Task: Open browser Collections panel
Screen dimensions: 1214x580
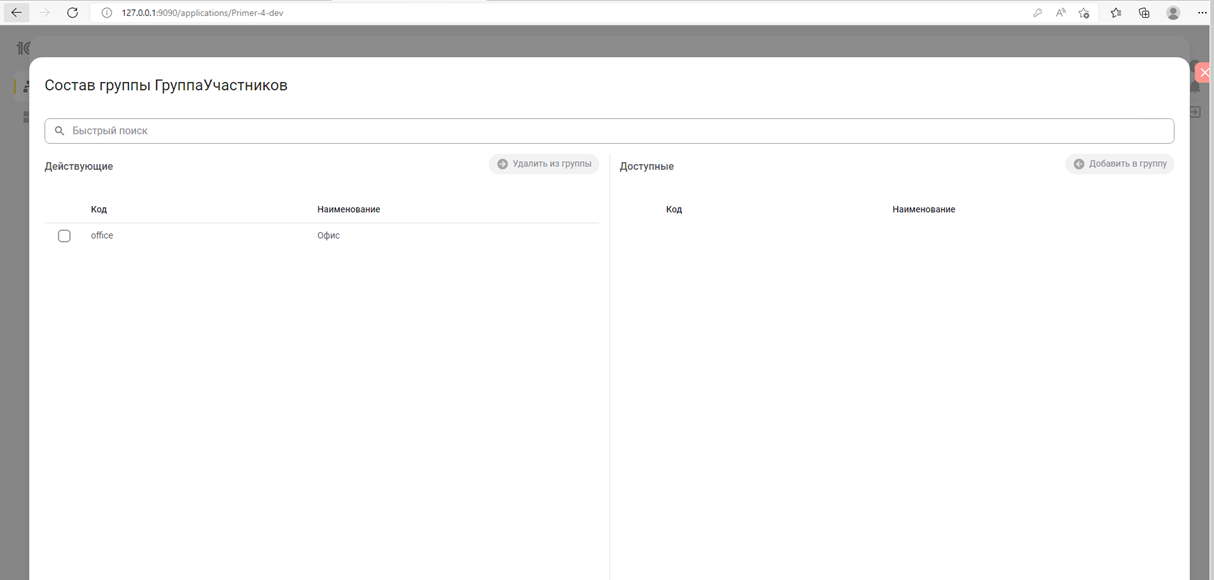Action: [1144, 13]
